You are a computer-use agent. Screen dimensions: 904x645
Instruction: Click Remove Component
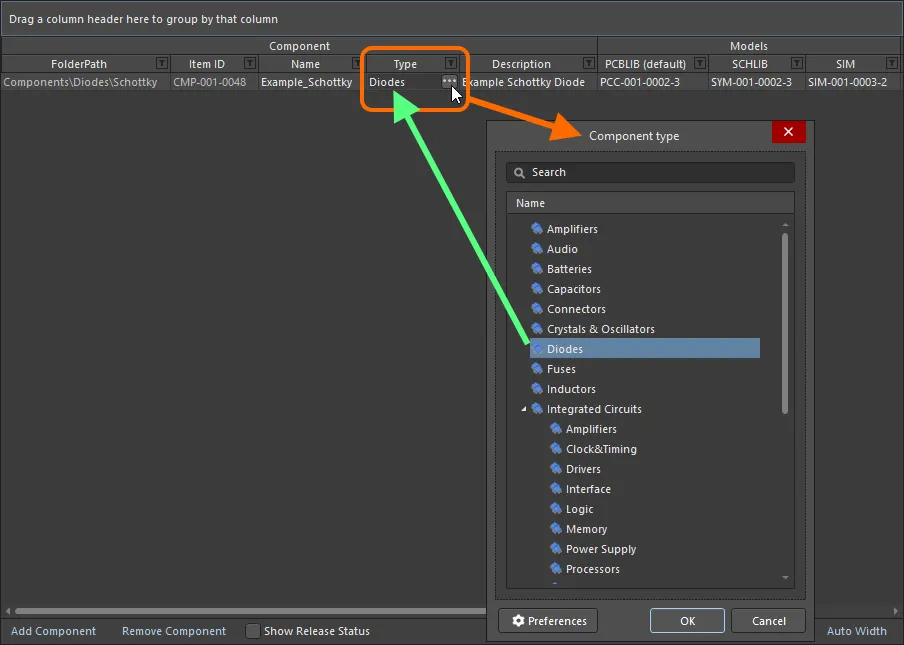coord(174,631)
